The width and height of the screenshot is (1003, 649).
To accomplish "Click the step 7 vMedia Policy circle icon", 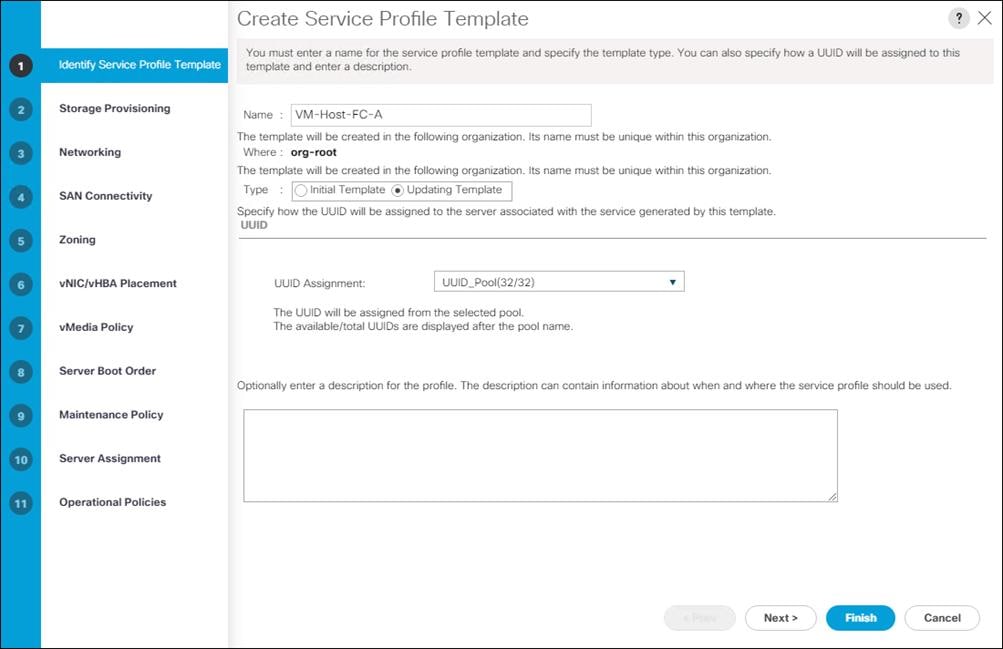I will (x=20, y=327).
